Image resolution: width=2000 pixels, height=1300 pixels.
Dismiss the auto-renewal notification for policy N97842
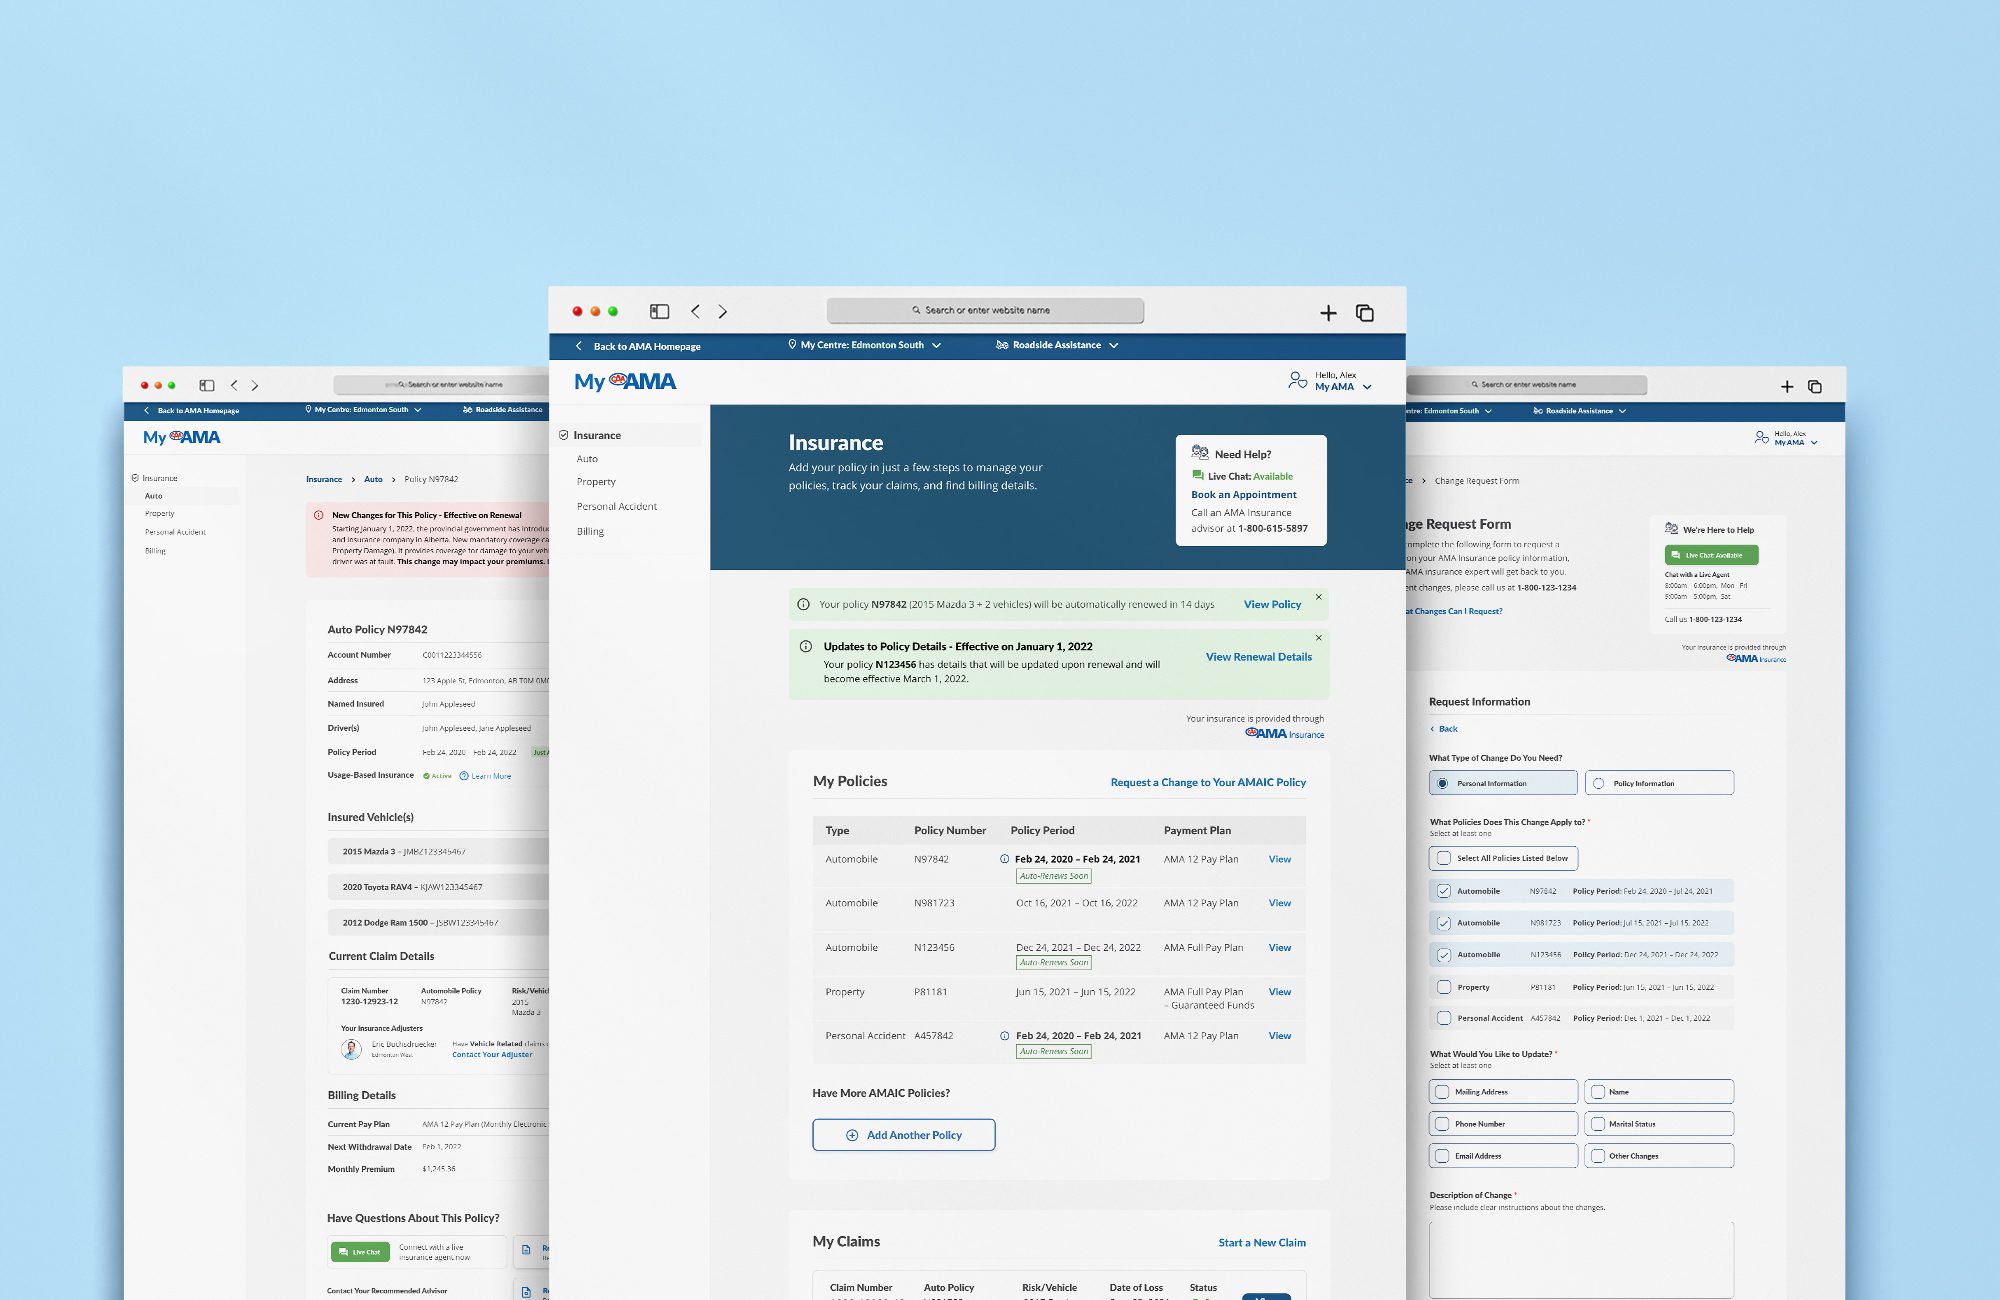pyautogui.click(x=1318, y=597)
